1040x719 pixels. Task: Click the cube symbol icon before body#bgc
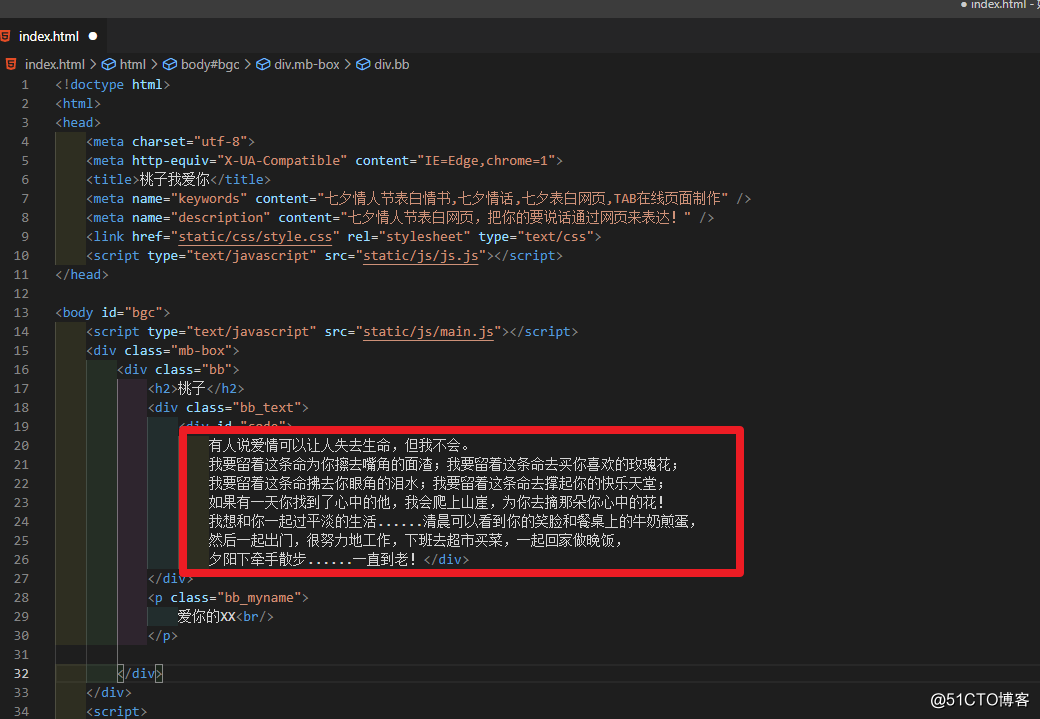pos(170,64)
